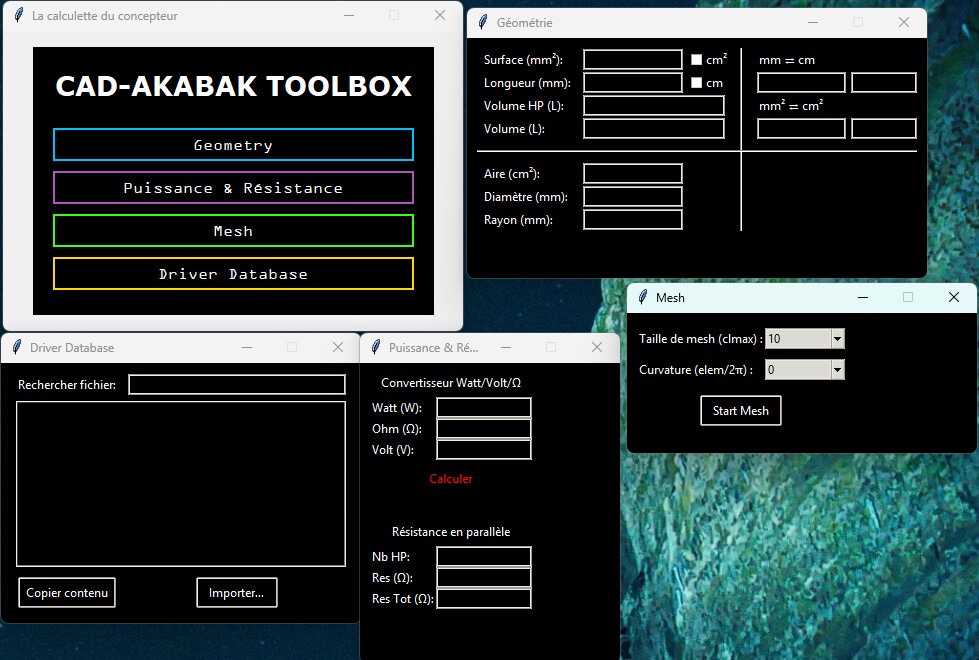The width and height of the screenshot is (979, 660).
Task: Click the feather icon in Mesh title bar
Action: point(643,298)
